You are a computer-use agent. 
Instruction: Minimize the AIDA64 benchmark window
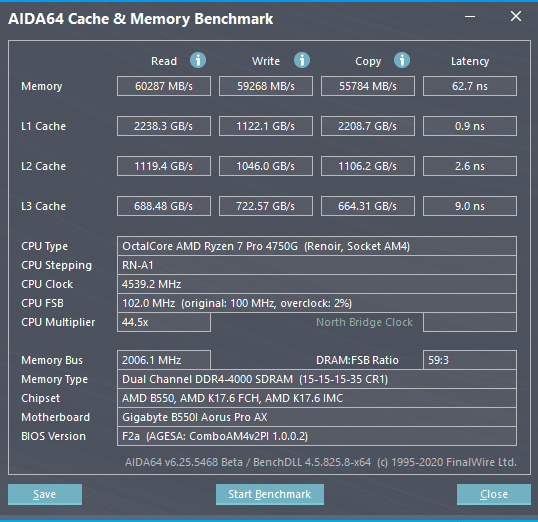[x=470, y=16]
